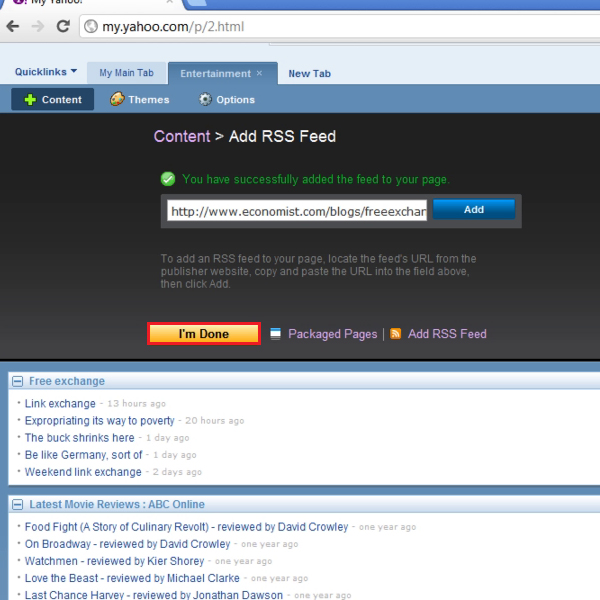The image size is (600, 600).
Task: Click the Options gear icon
Action: click(205, 99)
